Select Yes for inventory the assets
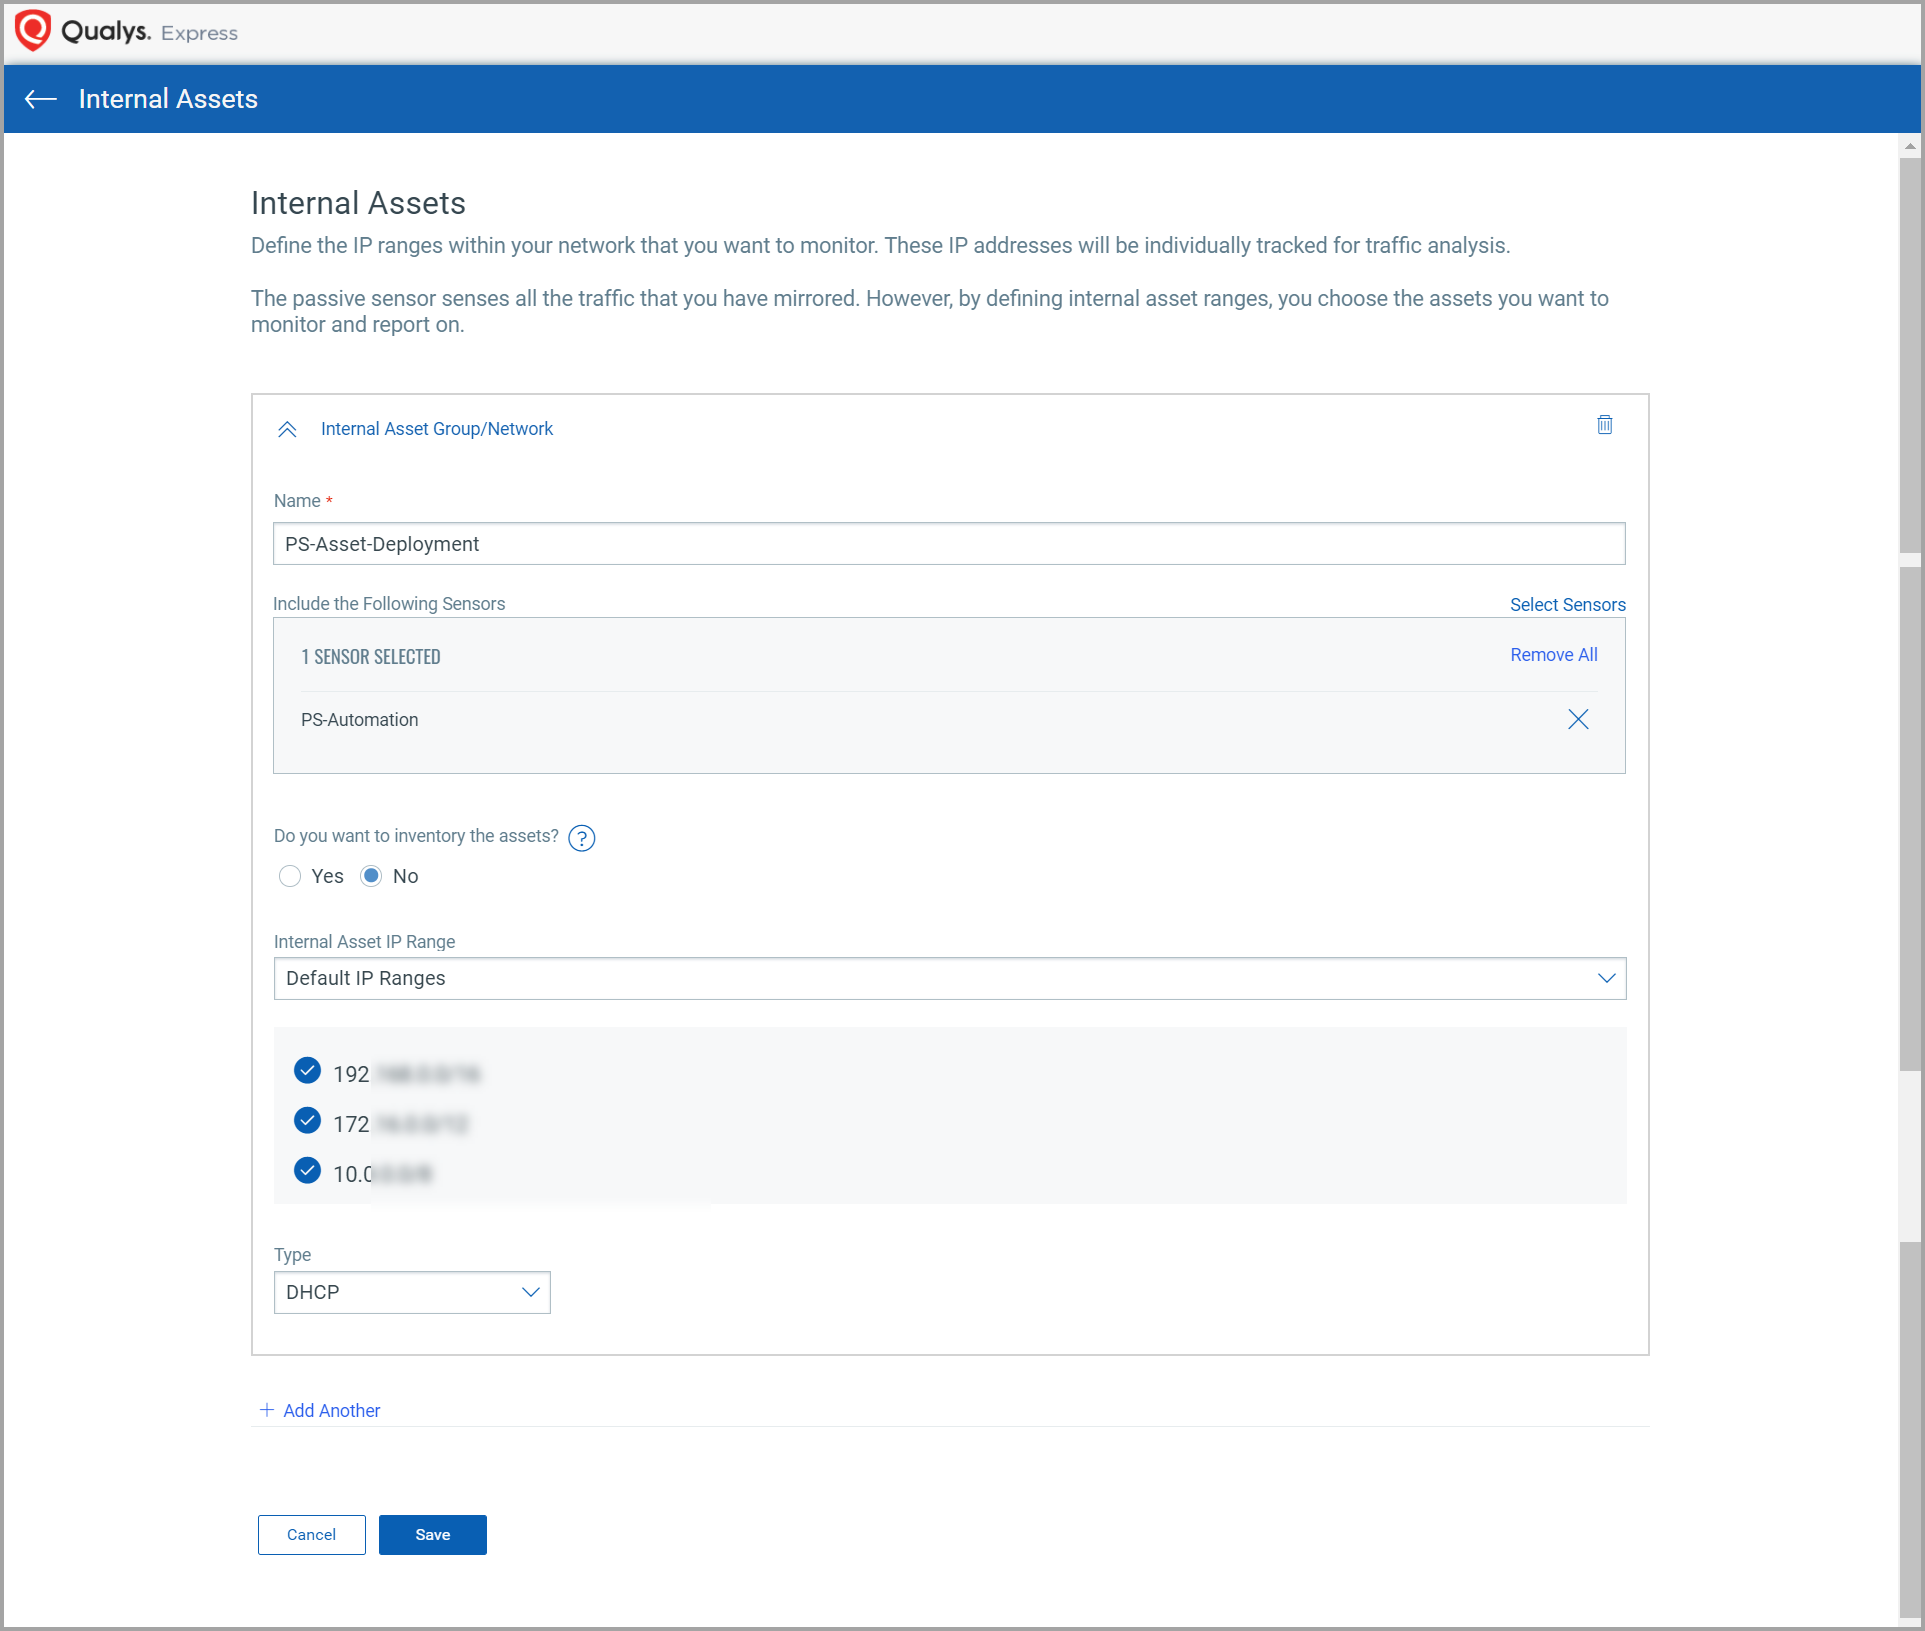 point(290,876)
